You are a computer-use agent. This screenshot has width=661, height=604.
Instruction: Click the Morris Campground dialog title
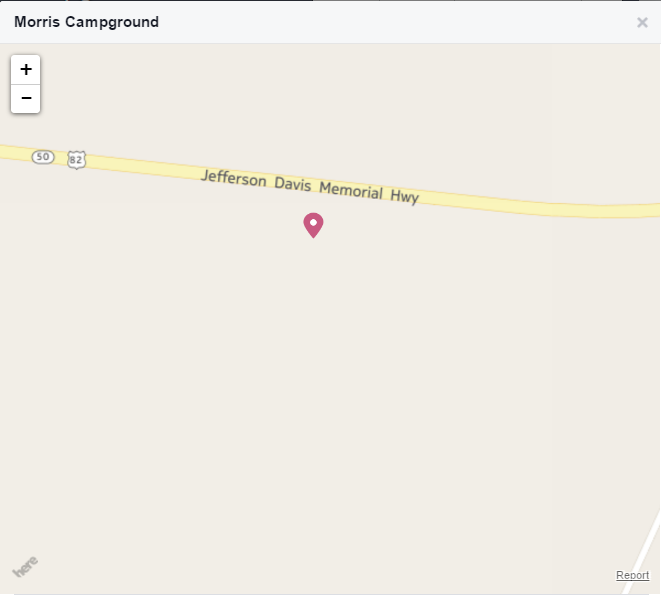click(x=86, y=22)
